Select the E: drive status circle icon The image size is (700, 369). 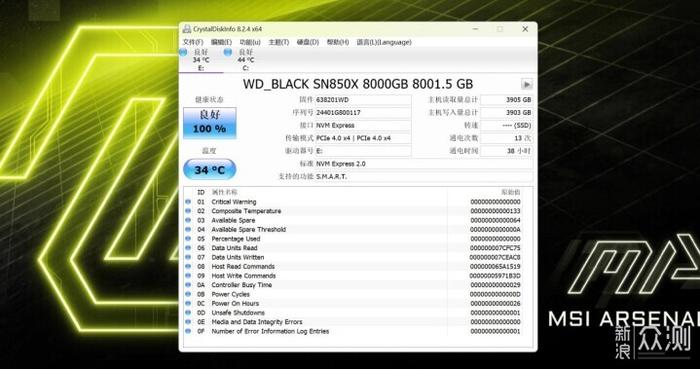[x=183, y=53]
